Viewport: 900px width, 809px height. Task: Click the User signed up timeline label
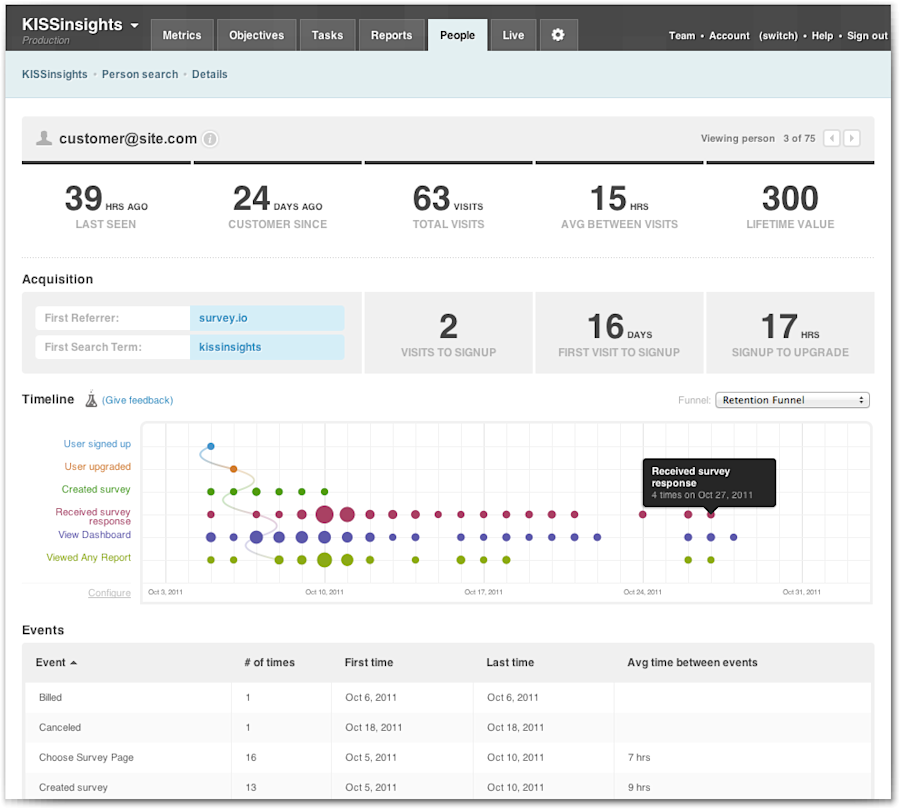tap(97, 444)
